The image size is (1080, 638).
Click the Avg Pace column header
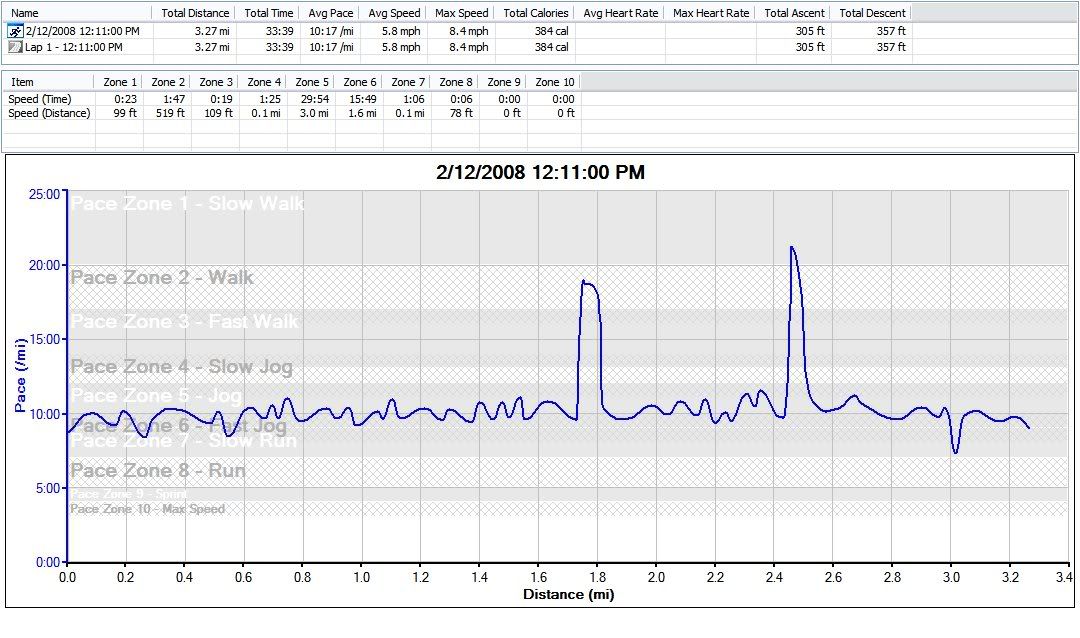point(328,13)
